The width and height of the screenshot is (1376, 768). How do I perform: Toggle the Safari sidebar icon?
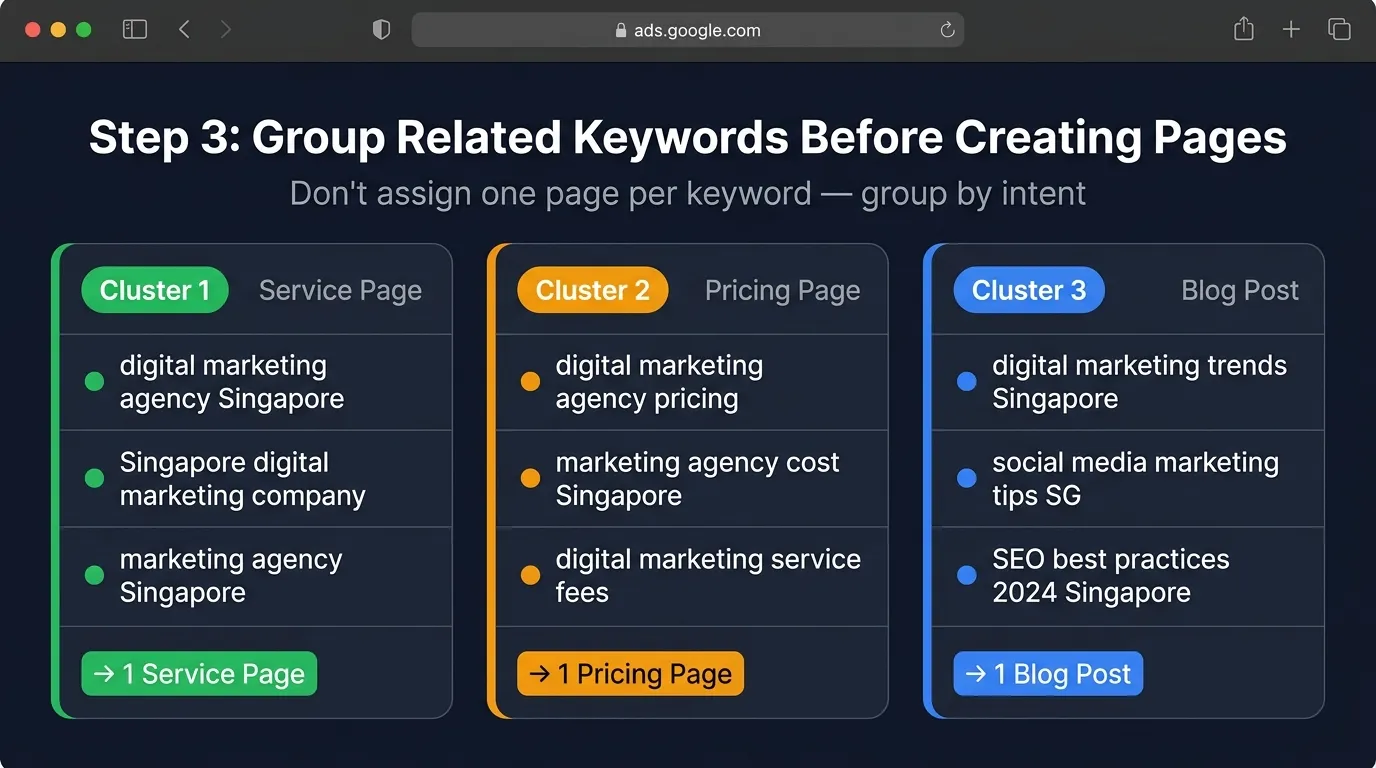[x=134, y=29]
